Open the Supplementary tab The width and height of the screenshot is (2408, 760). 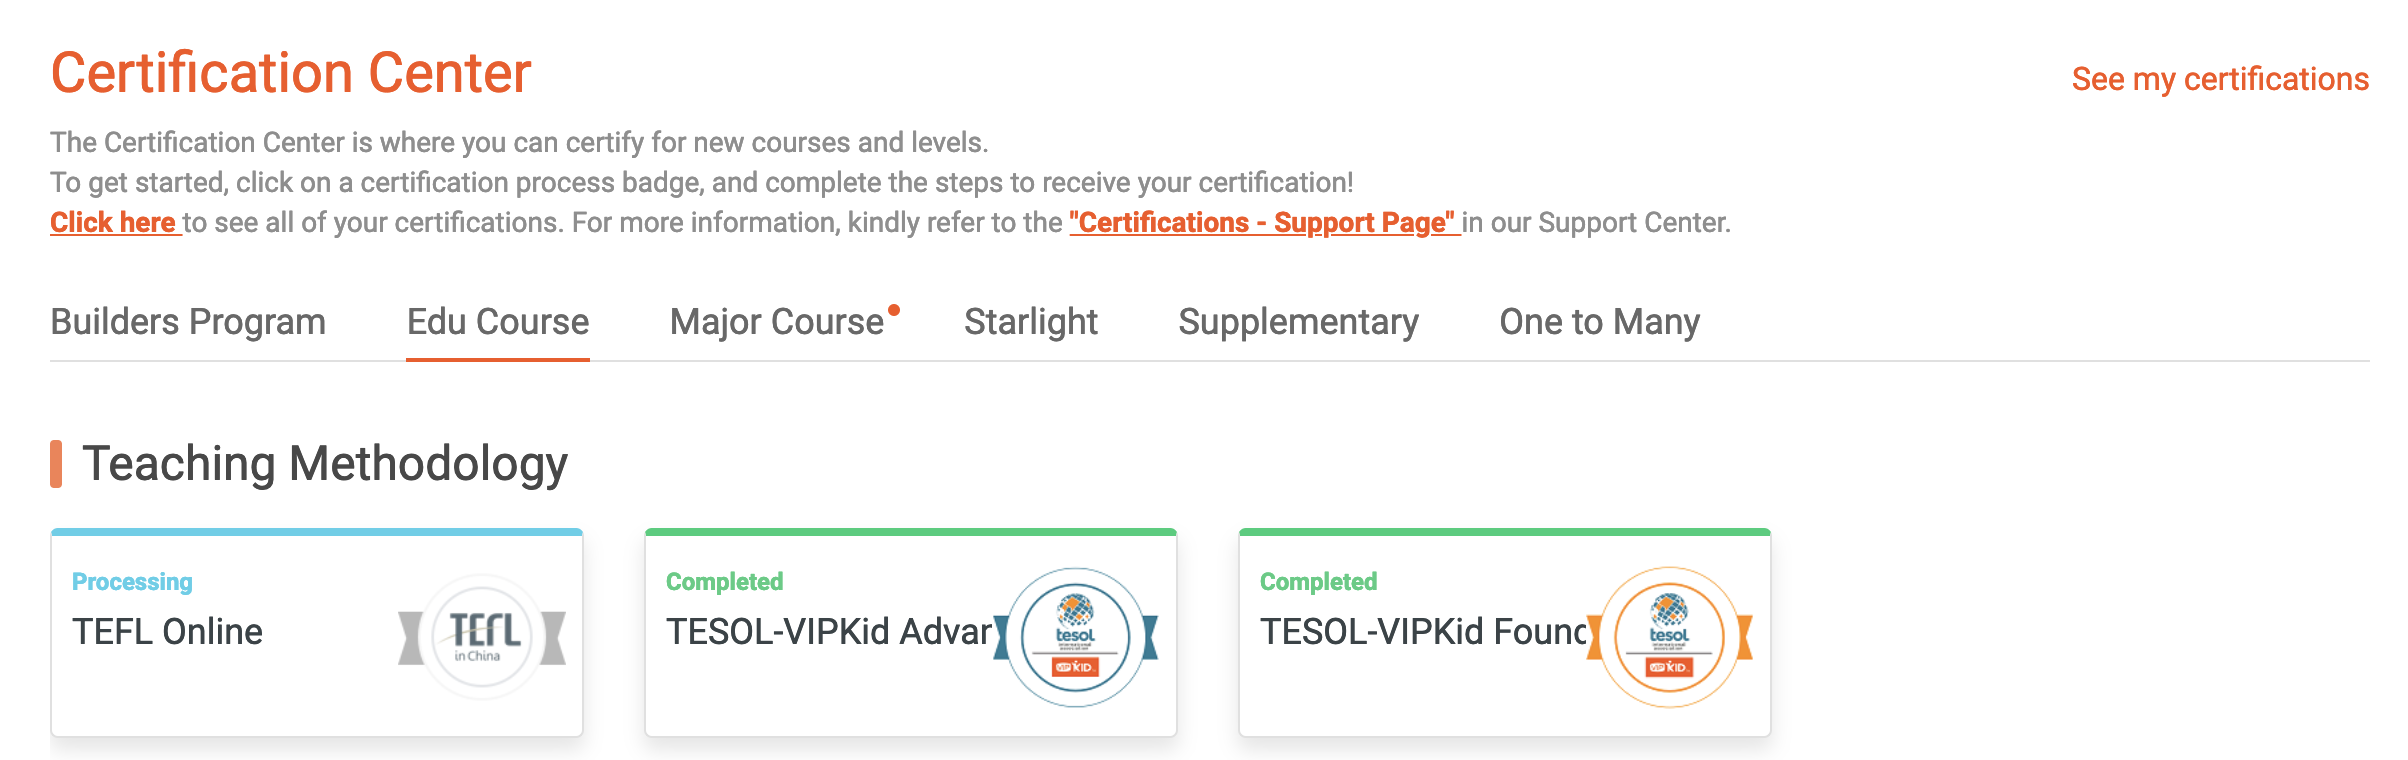click(1298, 322)
